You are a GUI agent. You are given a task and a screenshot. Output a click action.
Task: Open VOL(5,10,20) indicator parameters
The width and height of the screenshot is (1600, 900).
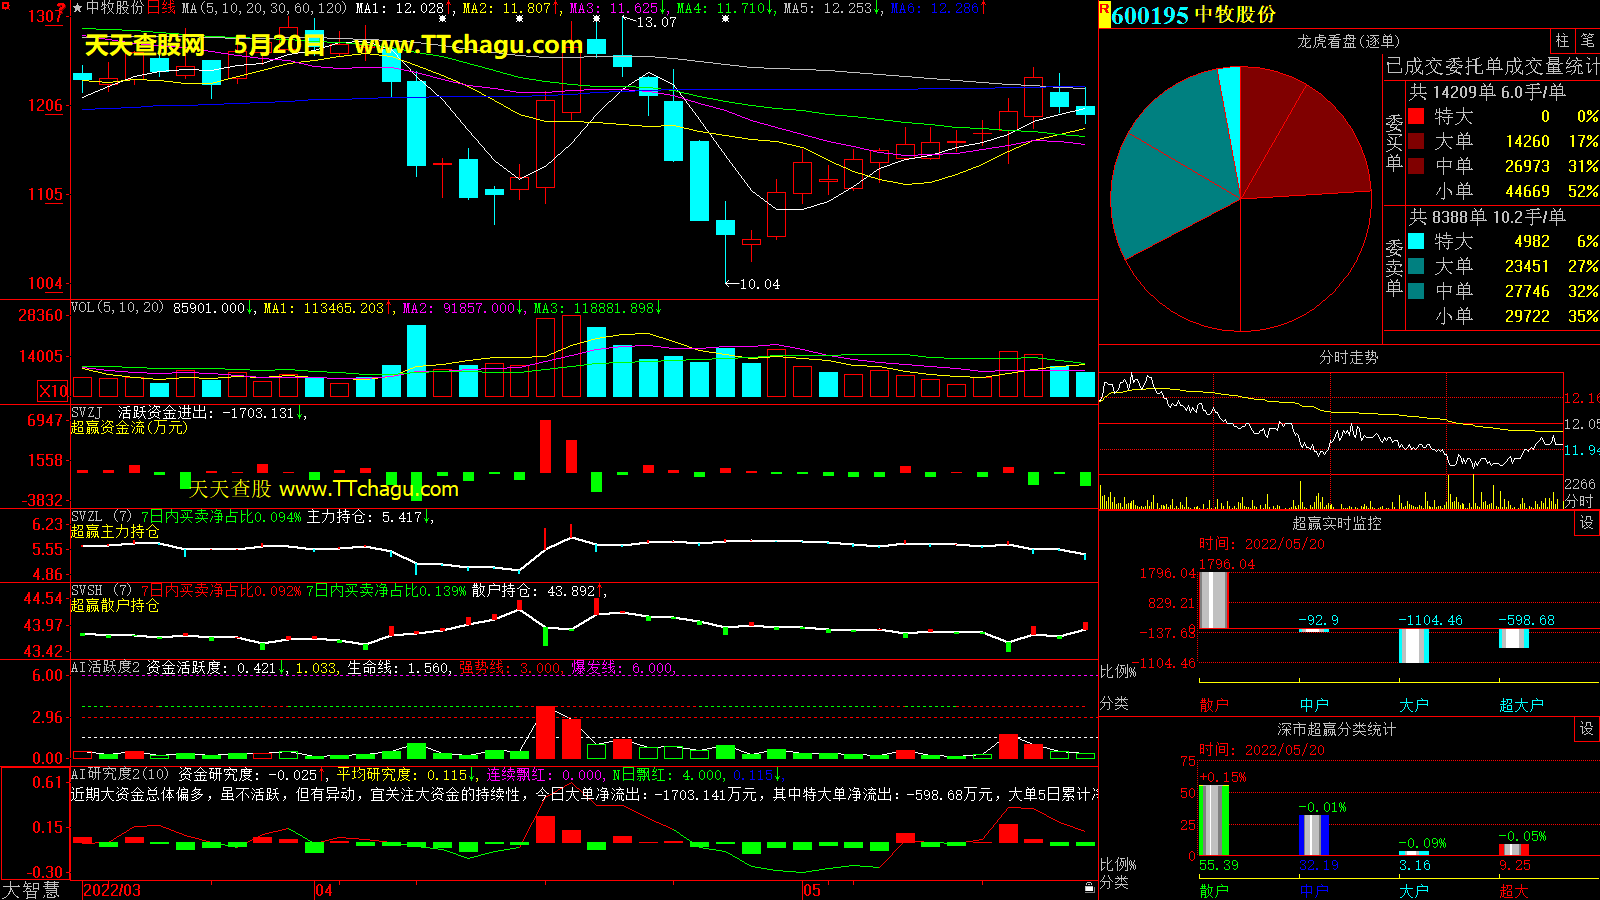coord(117,308)
